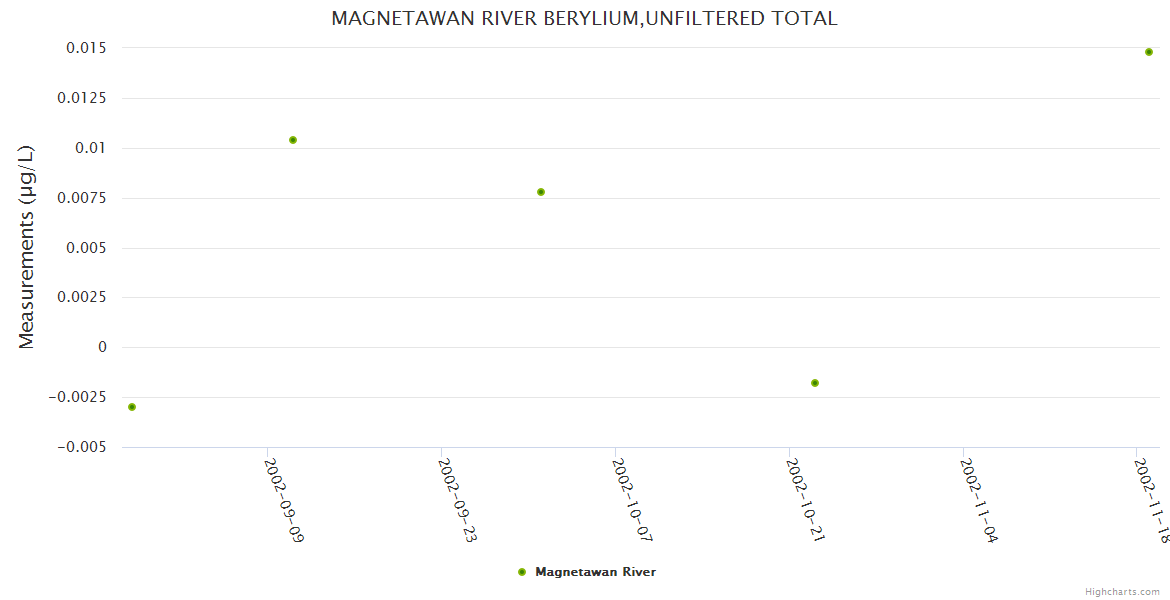Click the chart title Magnetawan River Berylium
Image resolution: width=1170 pixels, height=600 pixels.
(584, 19)
